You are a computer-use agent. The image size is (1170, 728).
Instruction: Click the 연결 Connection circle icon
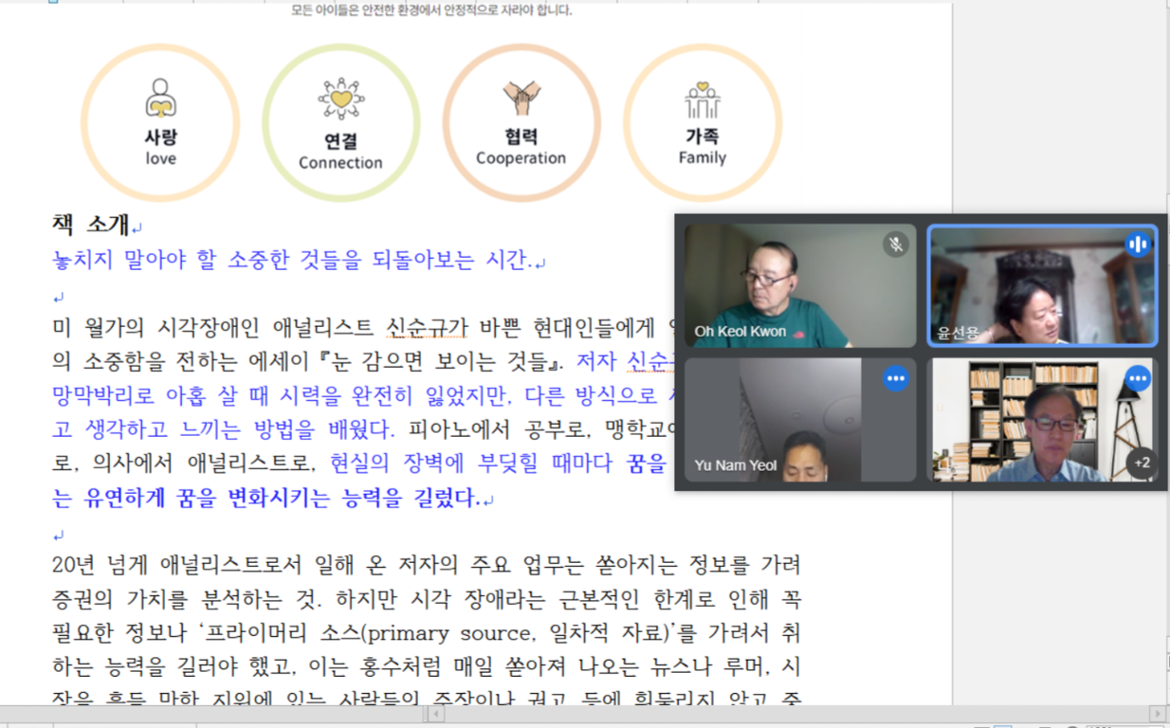[x=342, y=120]
